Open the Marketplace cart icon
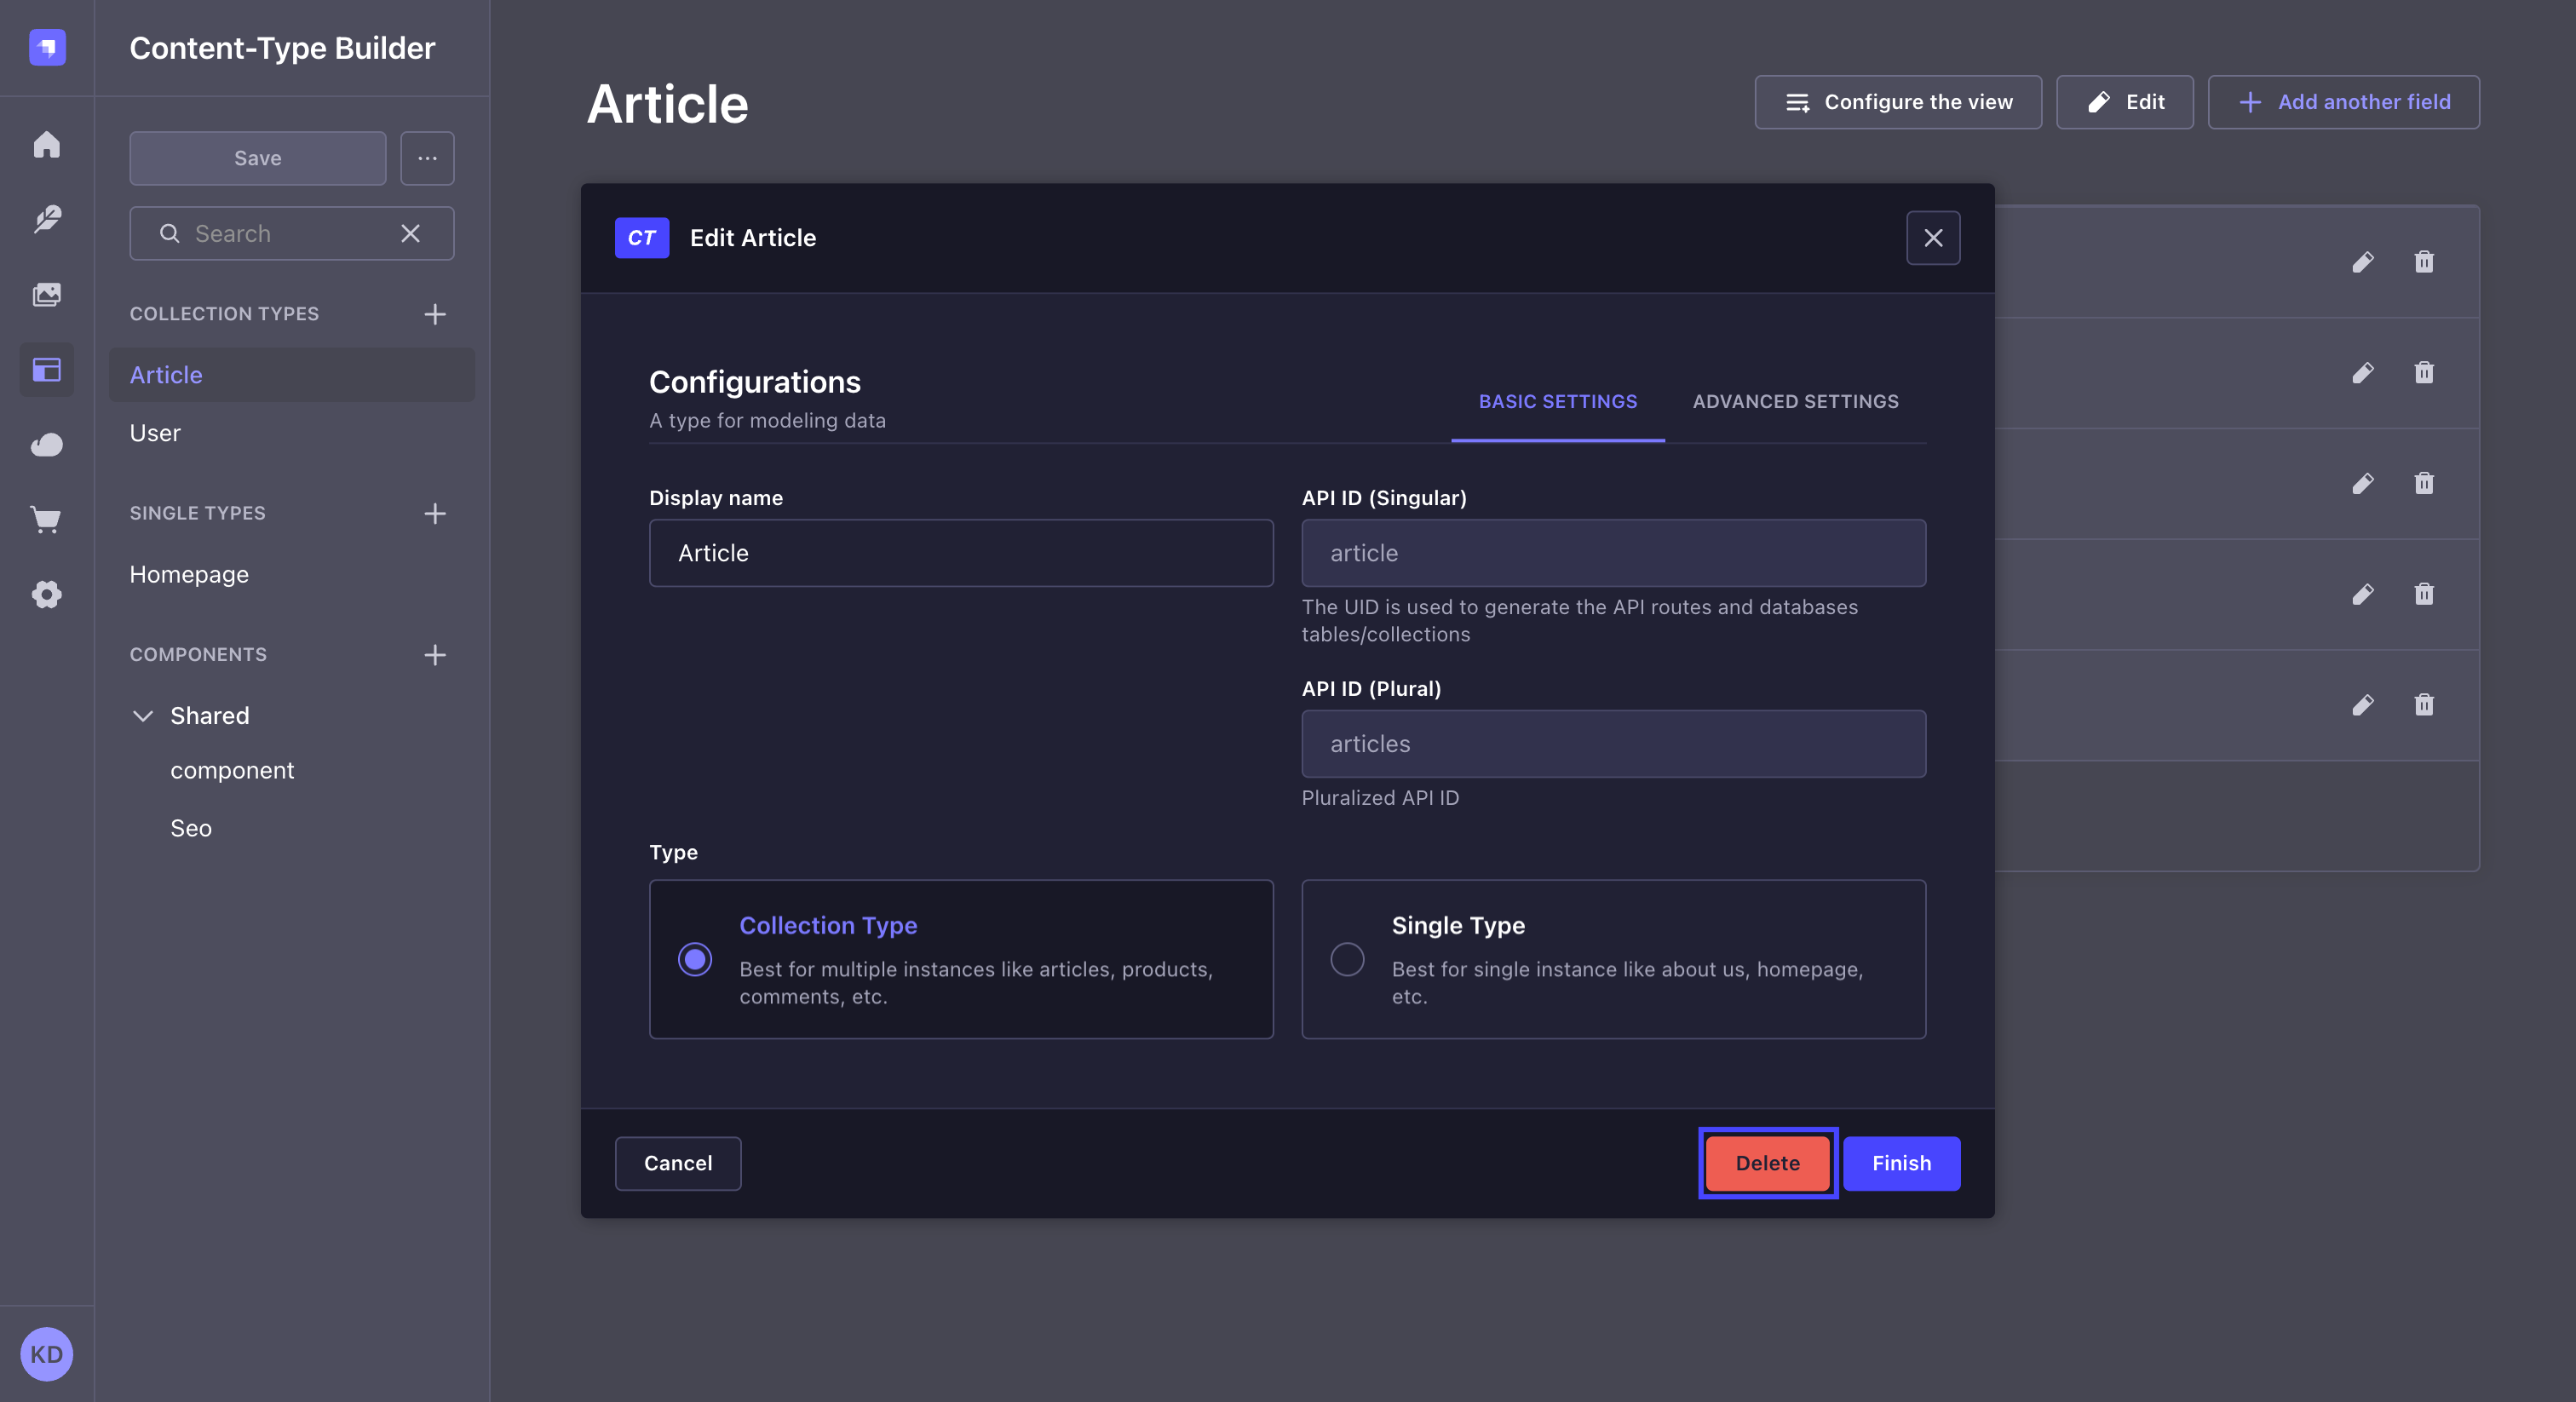The width and height of the screenshot is (2576, 1402). [x=47, y=519]
